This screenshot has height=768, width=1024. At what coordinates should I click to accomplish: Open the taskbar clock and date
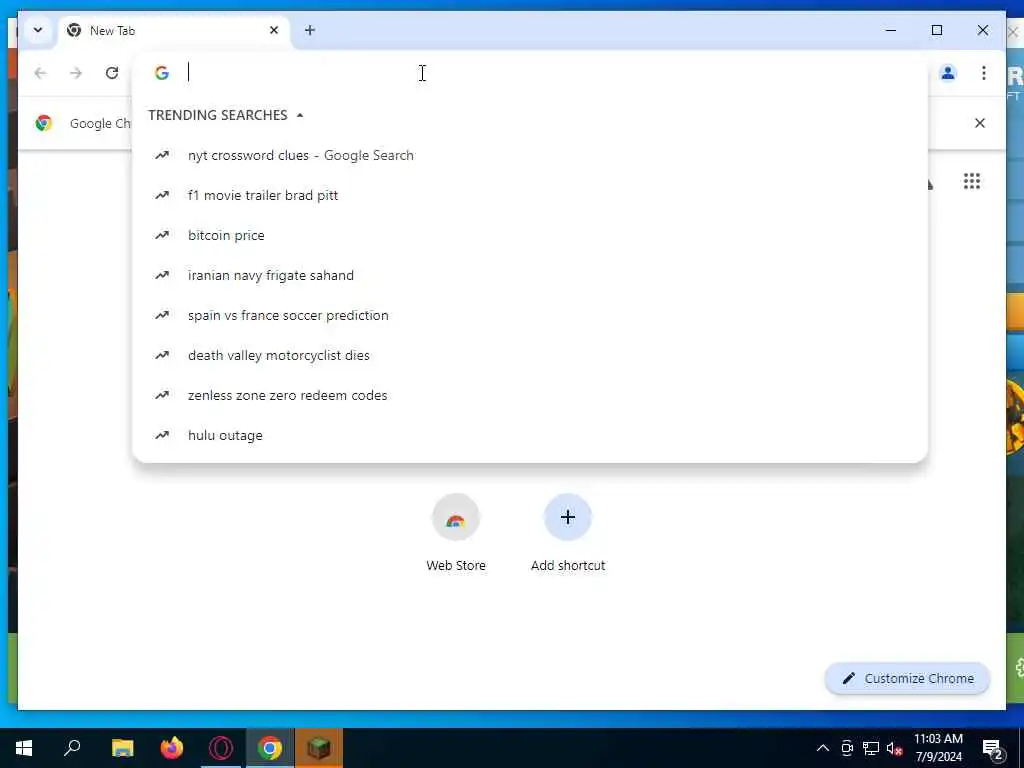pos(938,748)
